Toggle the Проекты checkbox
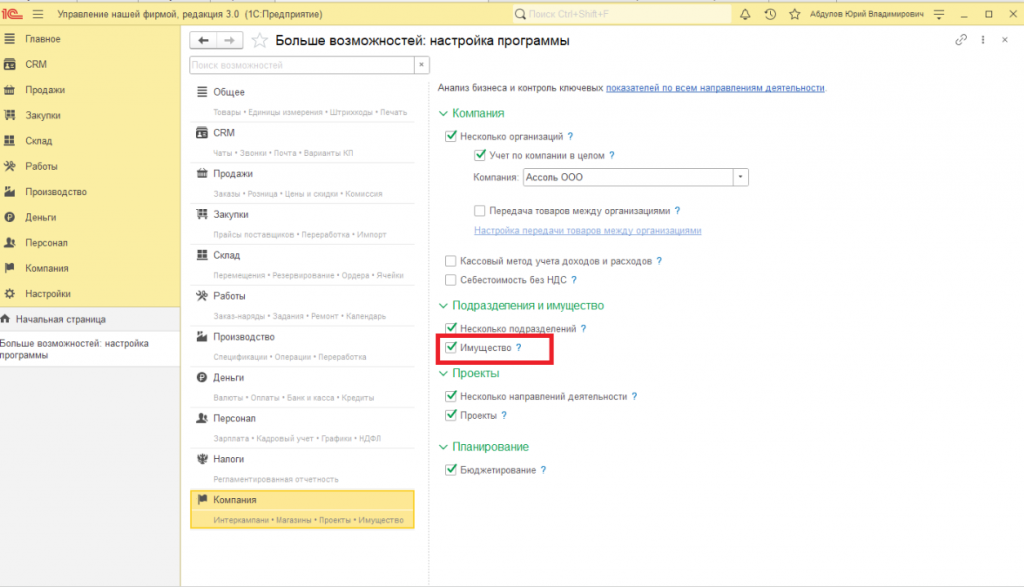1024x587 pixels. (x=451, y=415)
